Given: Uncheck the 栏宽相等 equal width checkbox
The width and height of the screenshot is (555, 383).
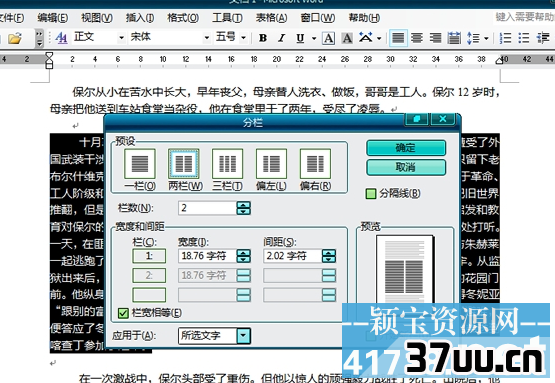Looking at the screenshot, I should [123, 313].
